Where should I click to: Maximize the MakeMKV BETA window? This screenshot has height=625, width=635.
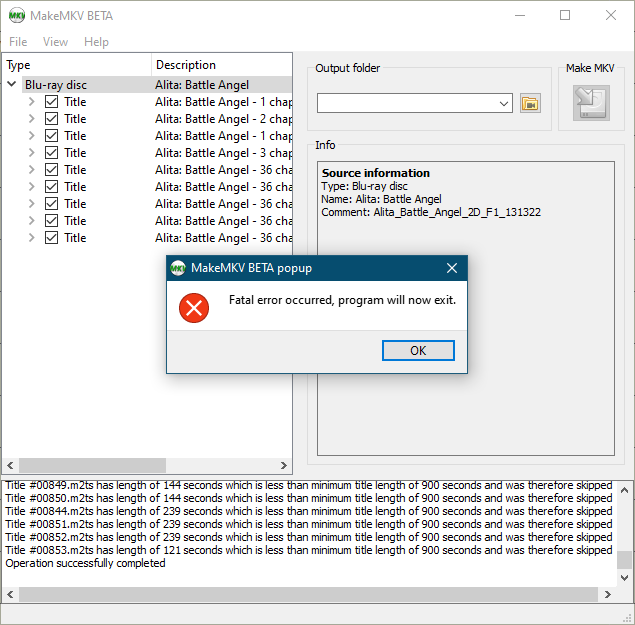pyautogui.click(x=565, y=15)
